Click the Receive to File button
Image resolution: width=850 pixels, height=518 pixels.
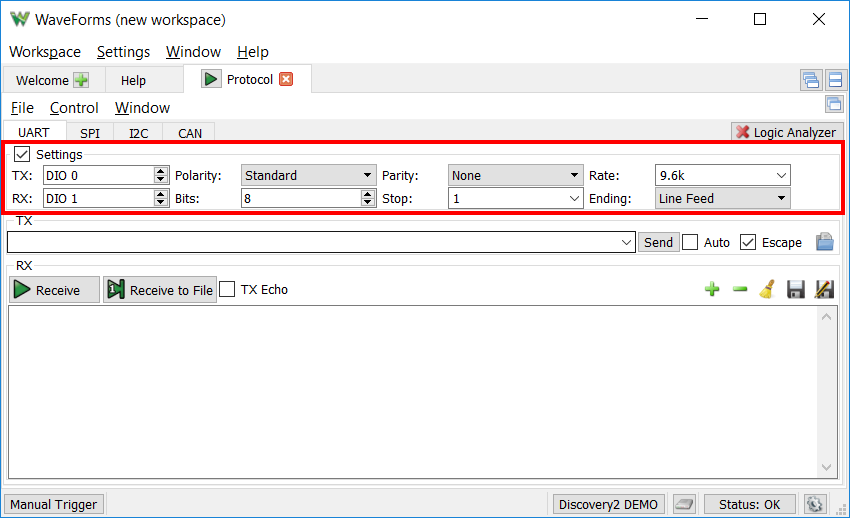click(160, 290)
